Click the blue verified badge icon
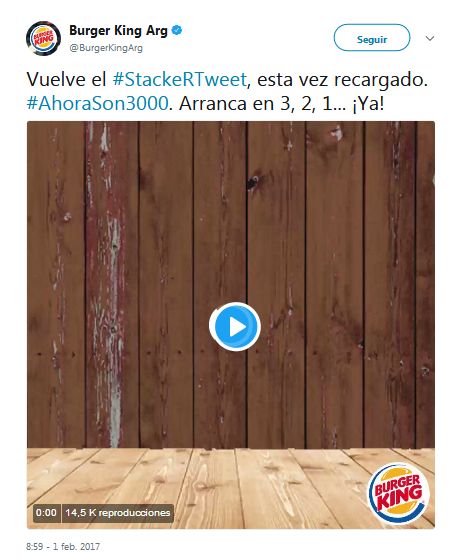Image resolution: width=463 pixels, height=560 pixels. [x=177, y=30]
